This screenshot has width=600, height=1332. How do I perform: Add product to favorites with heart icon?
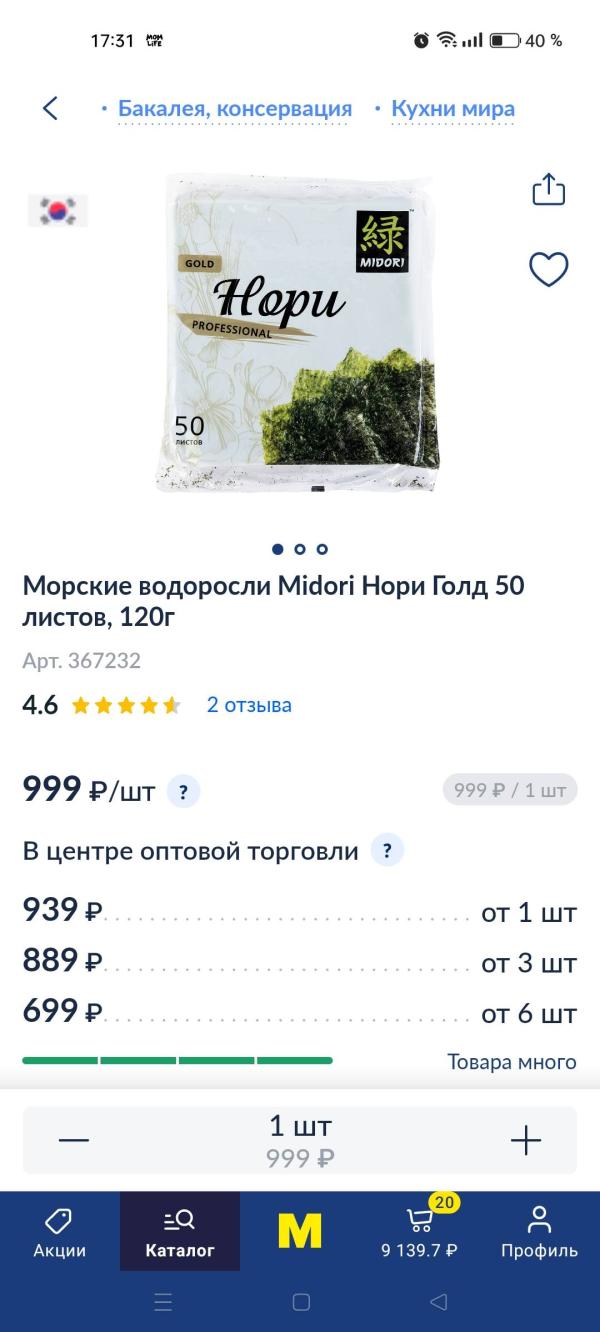point(548,269)
